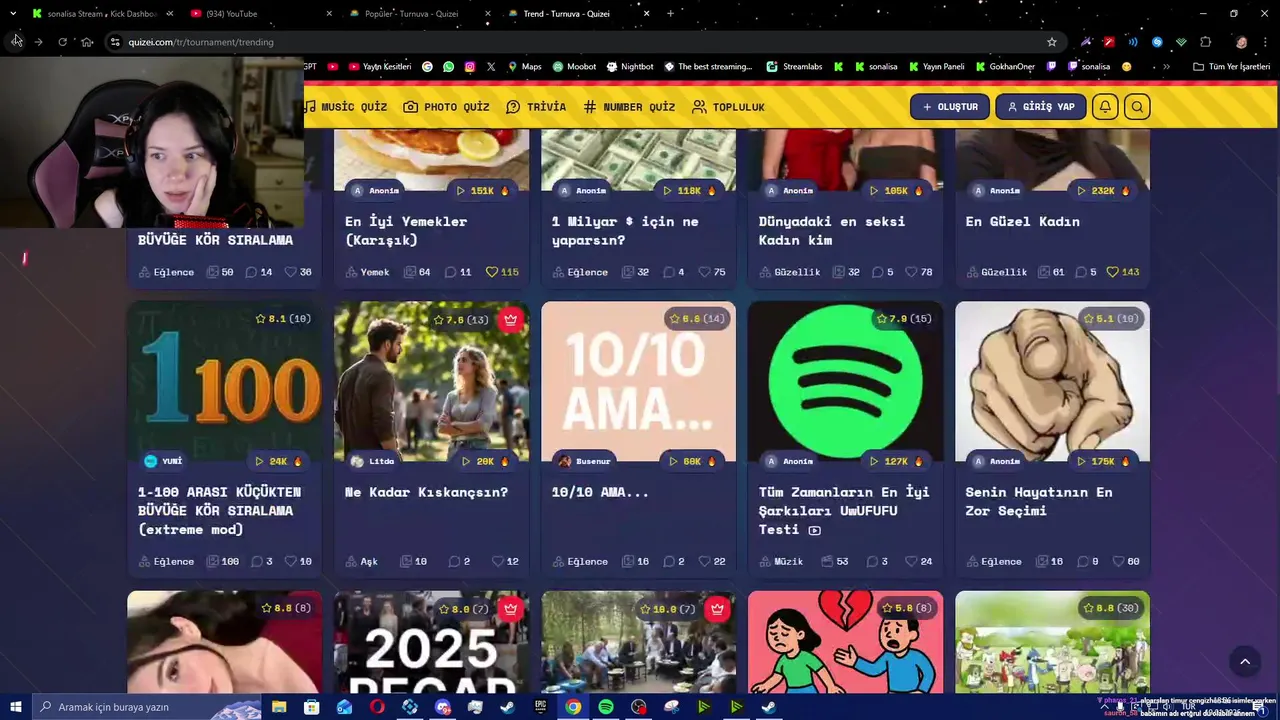Open author Litda's profile
This screenshot has height=720, width=1280.
372,461
